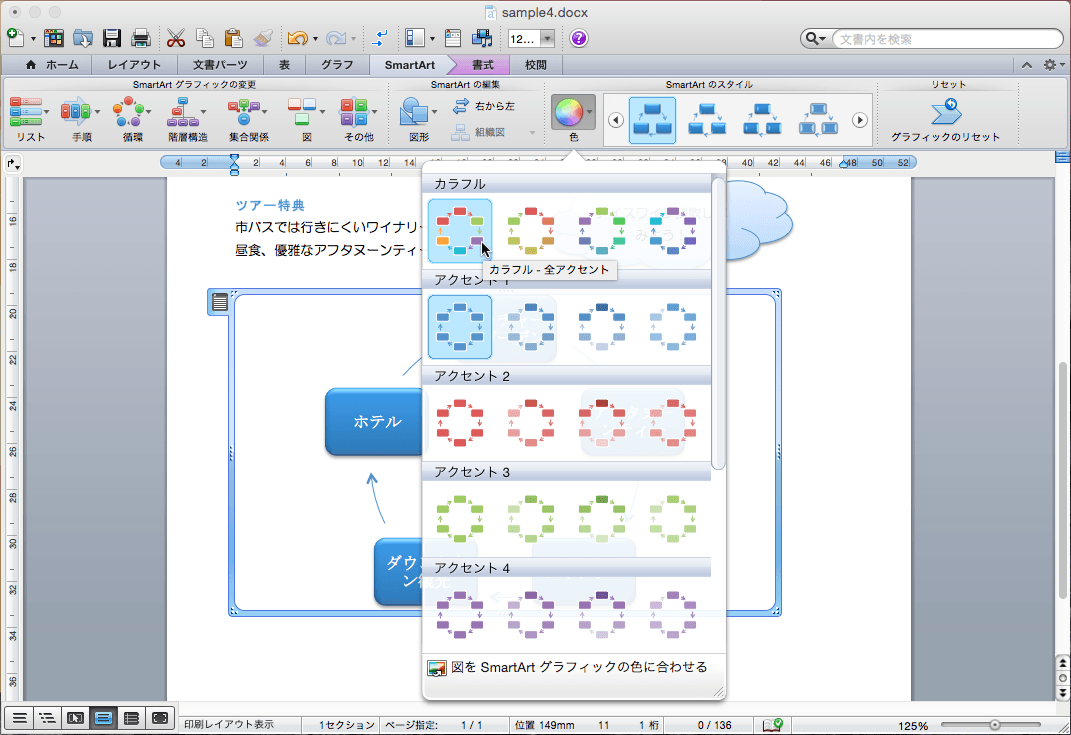Viewport: 1071px width, 735px height.
Task: Collapse the ribbon with the caret
Action: click(1027, 65)
